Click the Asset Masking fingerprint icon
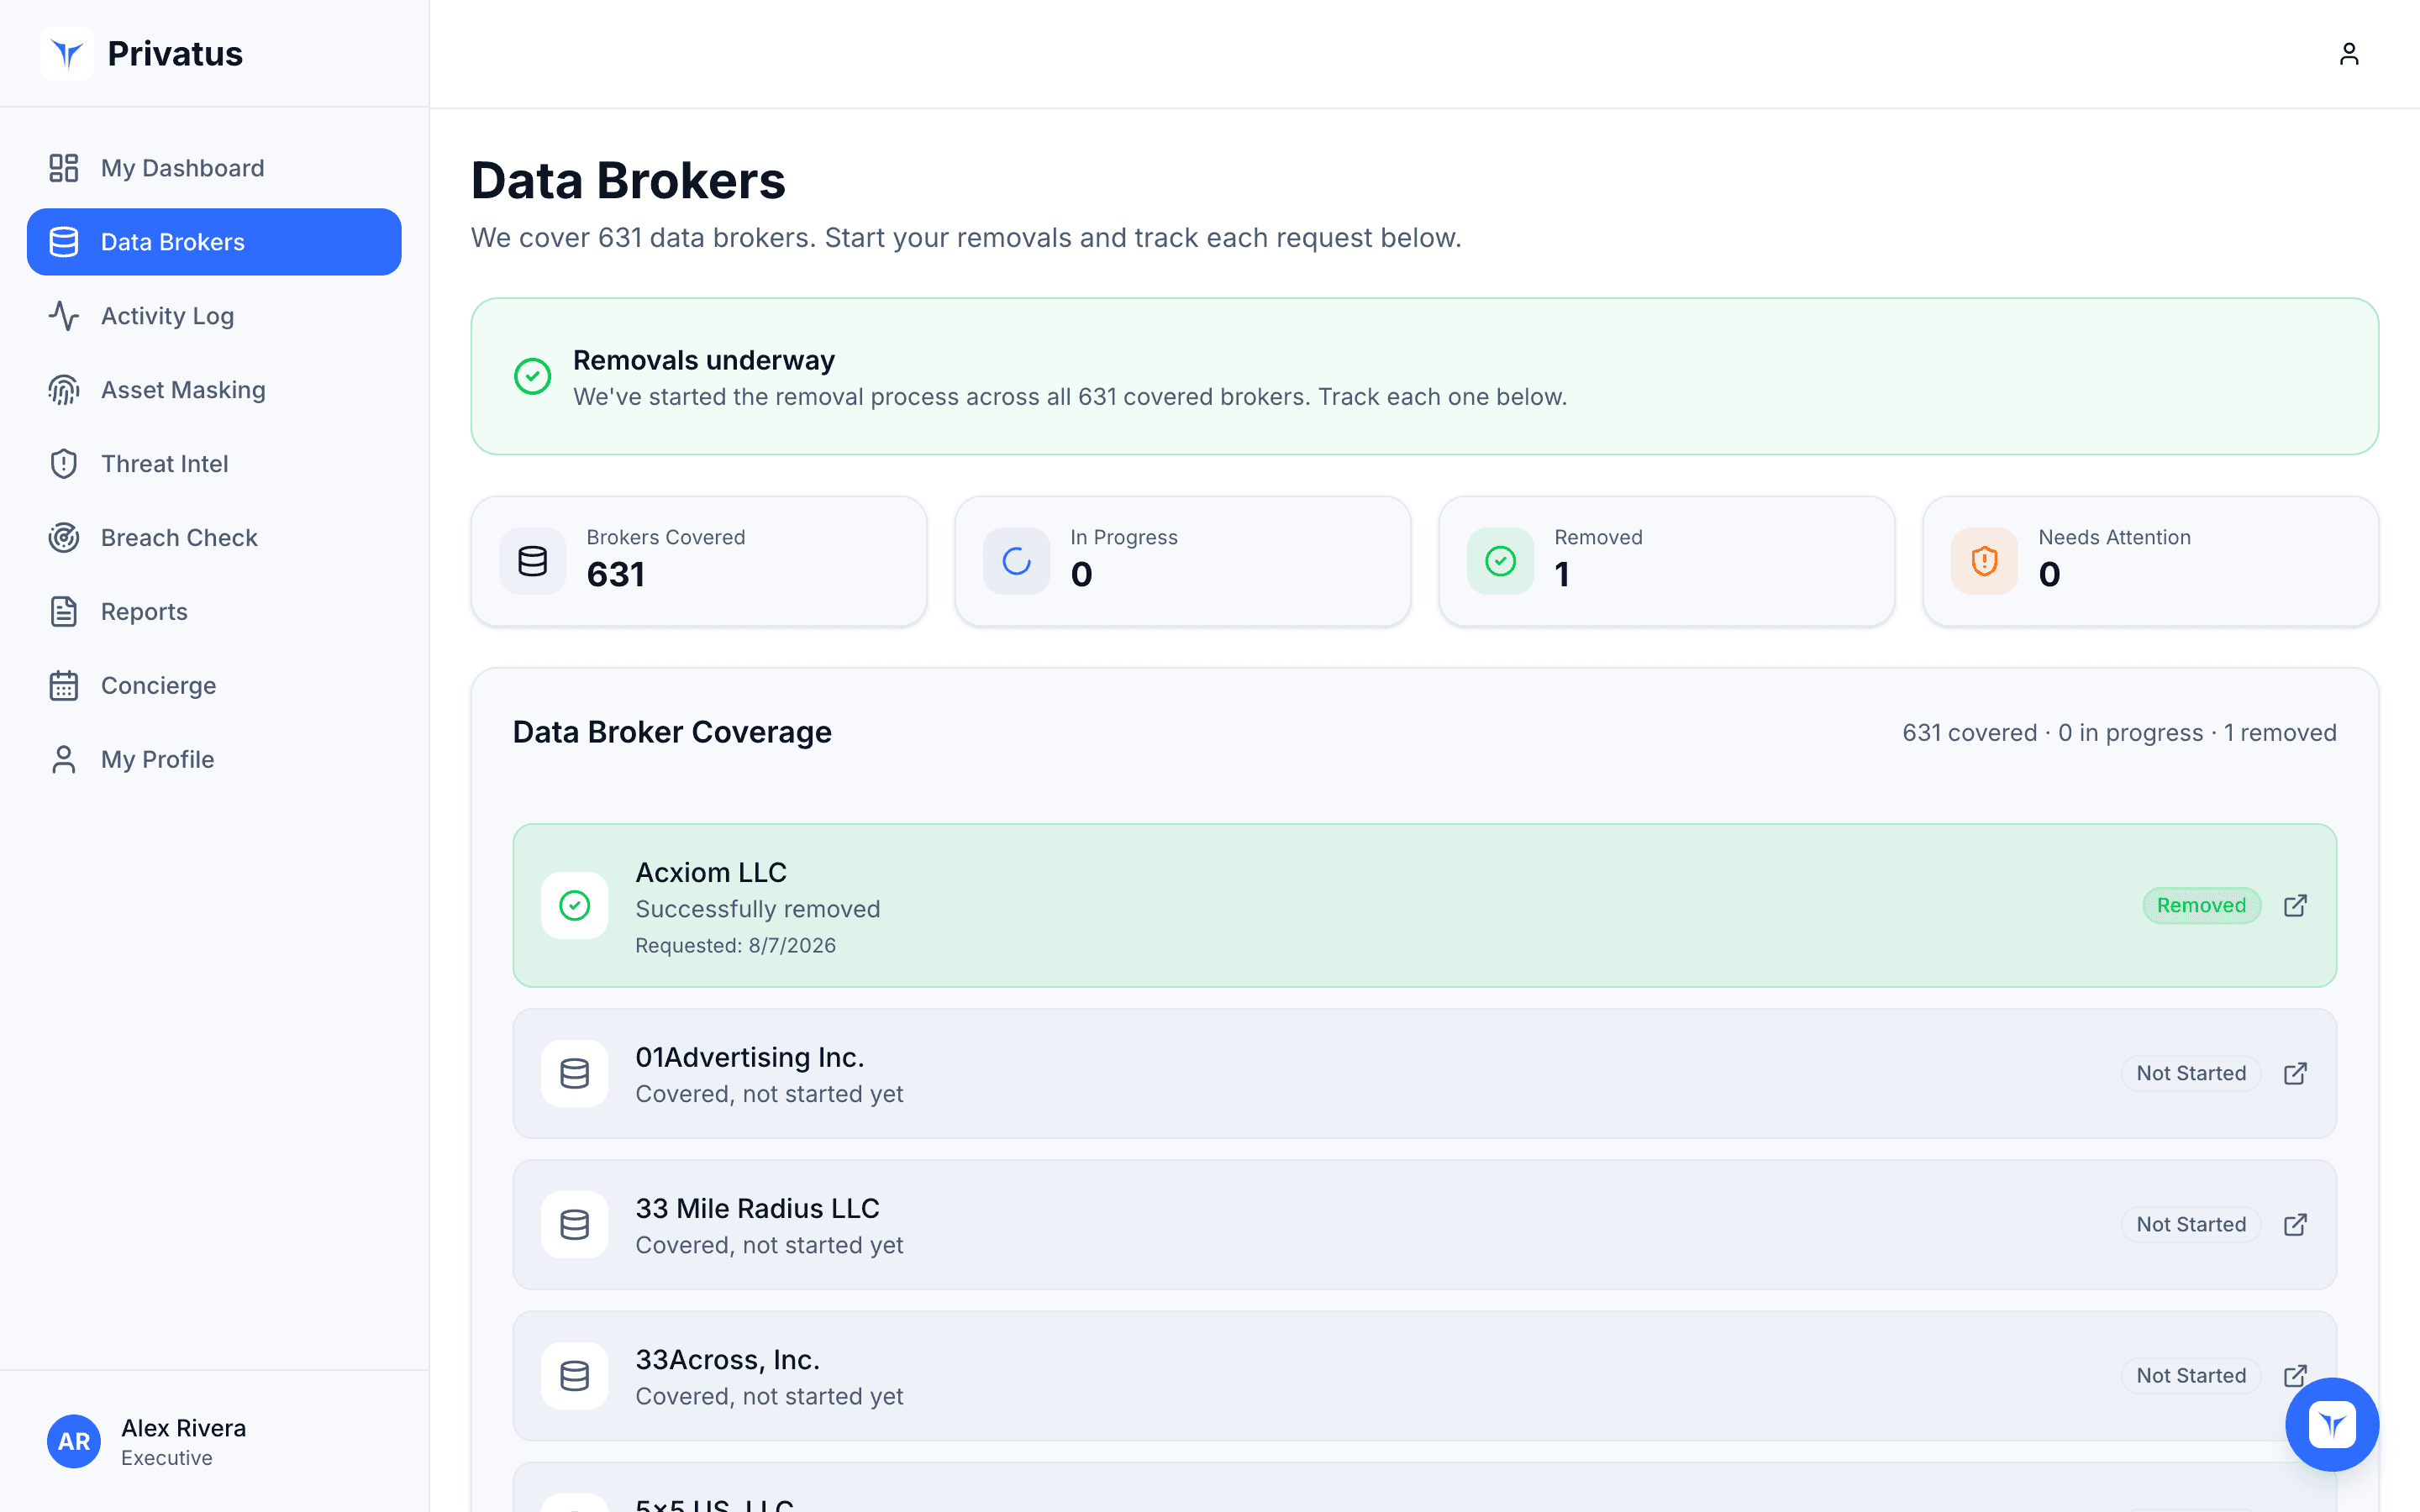The width and height of the screenshot is (2420, 1512). pyautogui.click(x=64, y=390)
